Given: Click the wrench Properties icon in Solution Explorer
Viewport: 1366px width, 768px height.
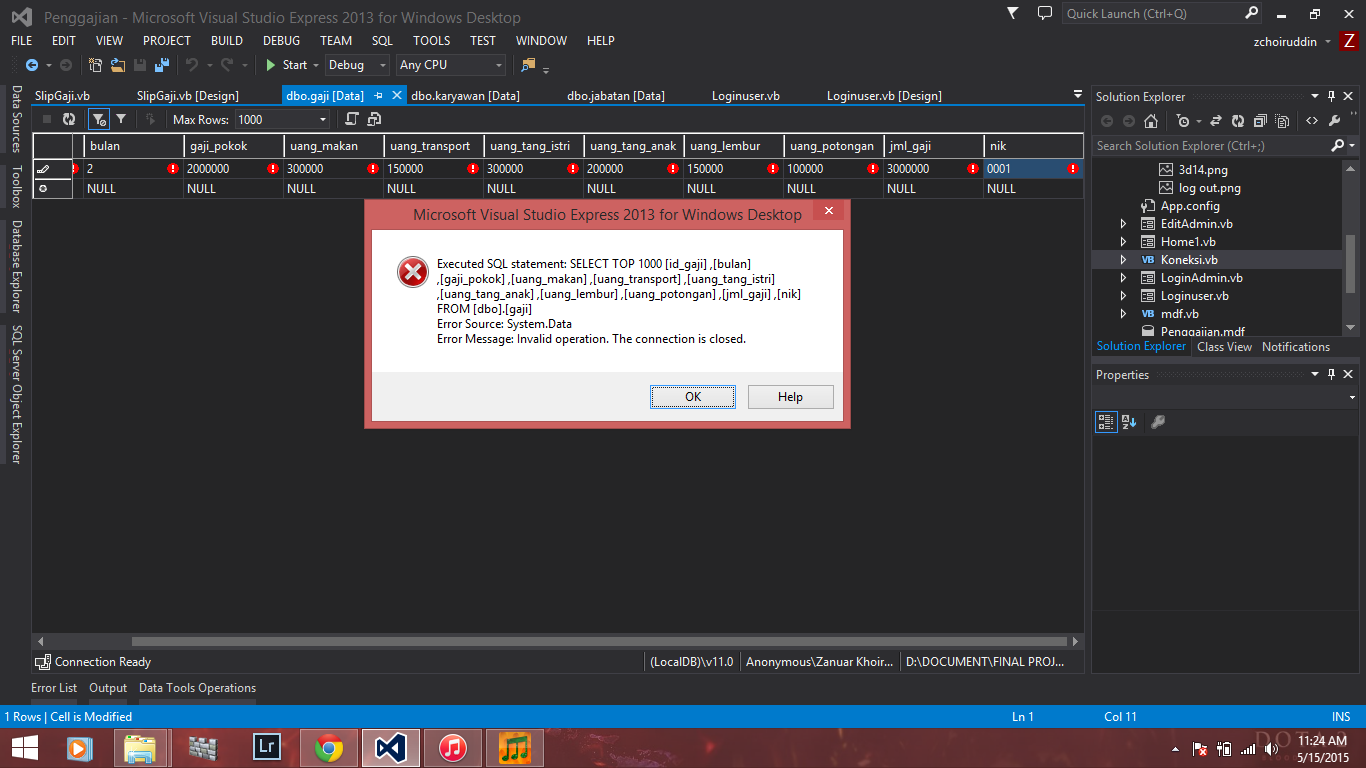Looking at the screenshot, I should 1334,121.
